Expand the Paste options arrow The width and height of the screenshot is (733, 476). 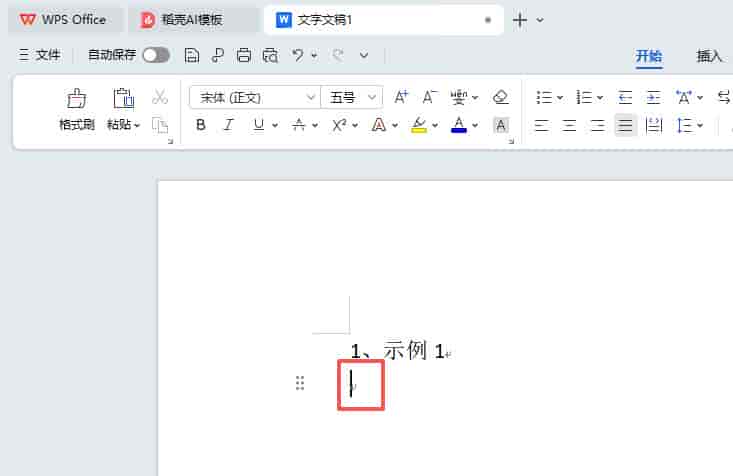coord(137,125)
